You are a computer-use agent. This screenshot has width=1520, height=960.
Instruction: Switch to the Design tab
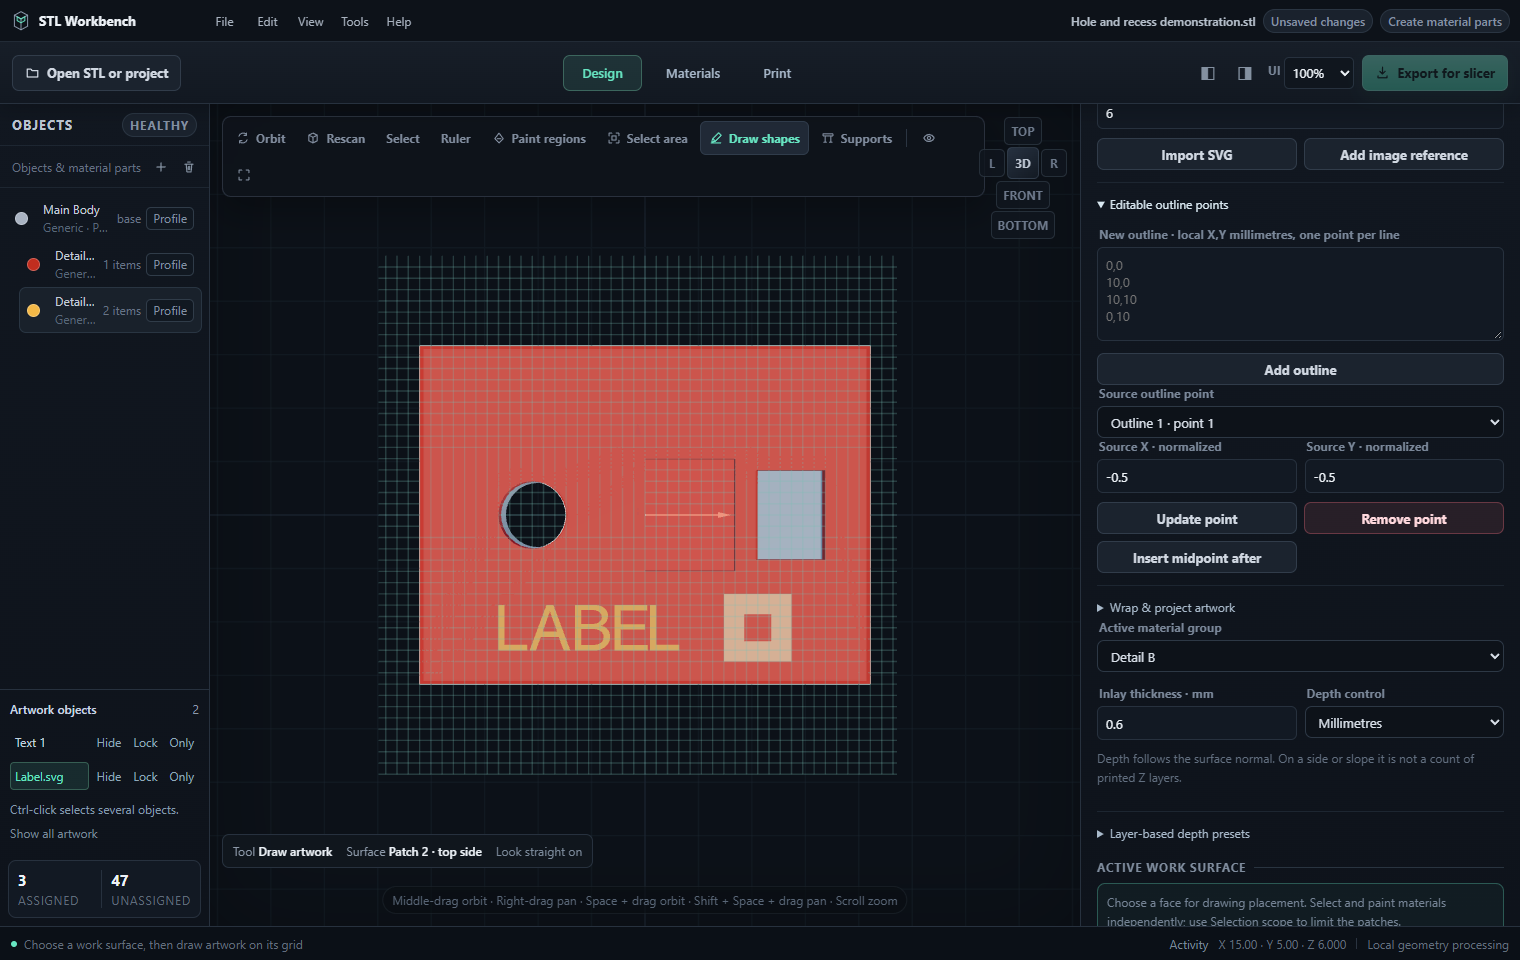point(602,73)
